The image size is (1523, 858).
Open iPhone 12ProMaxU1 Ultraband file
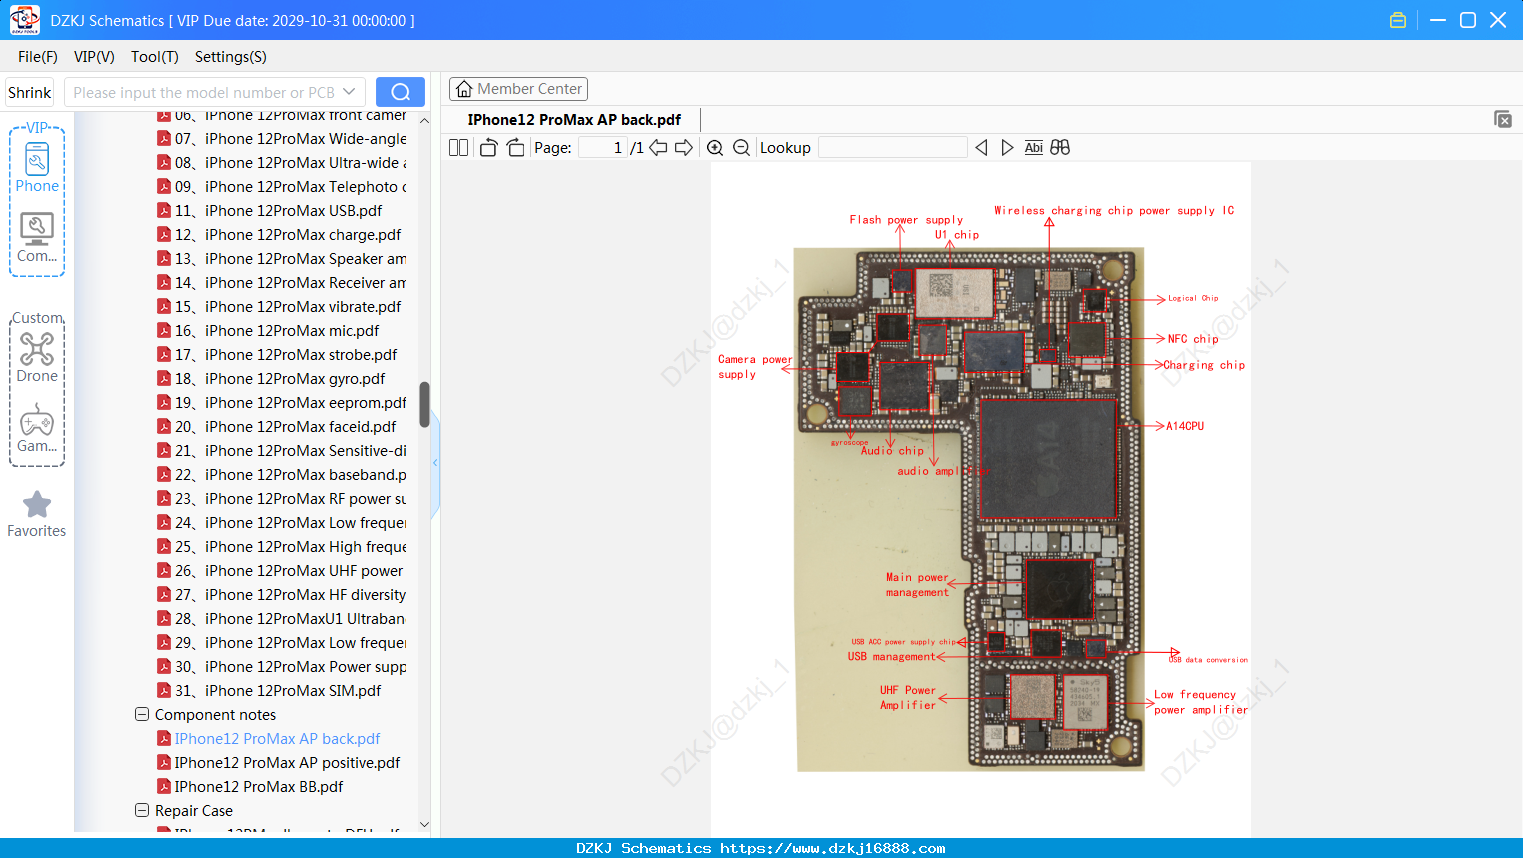pyautogui.click(x=281, y=619)
